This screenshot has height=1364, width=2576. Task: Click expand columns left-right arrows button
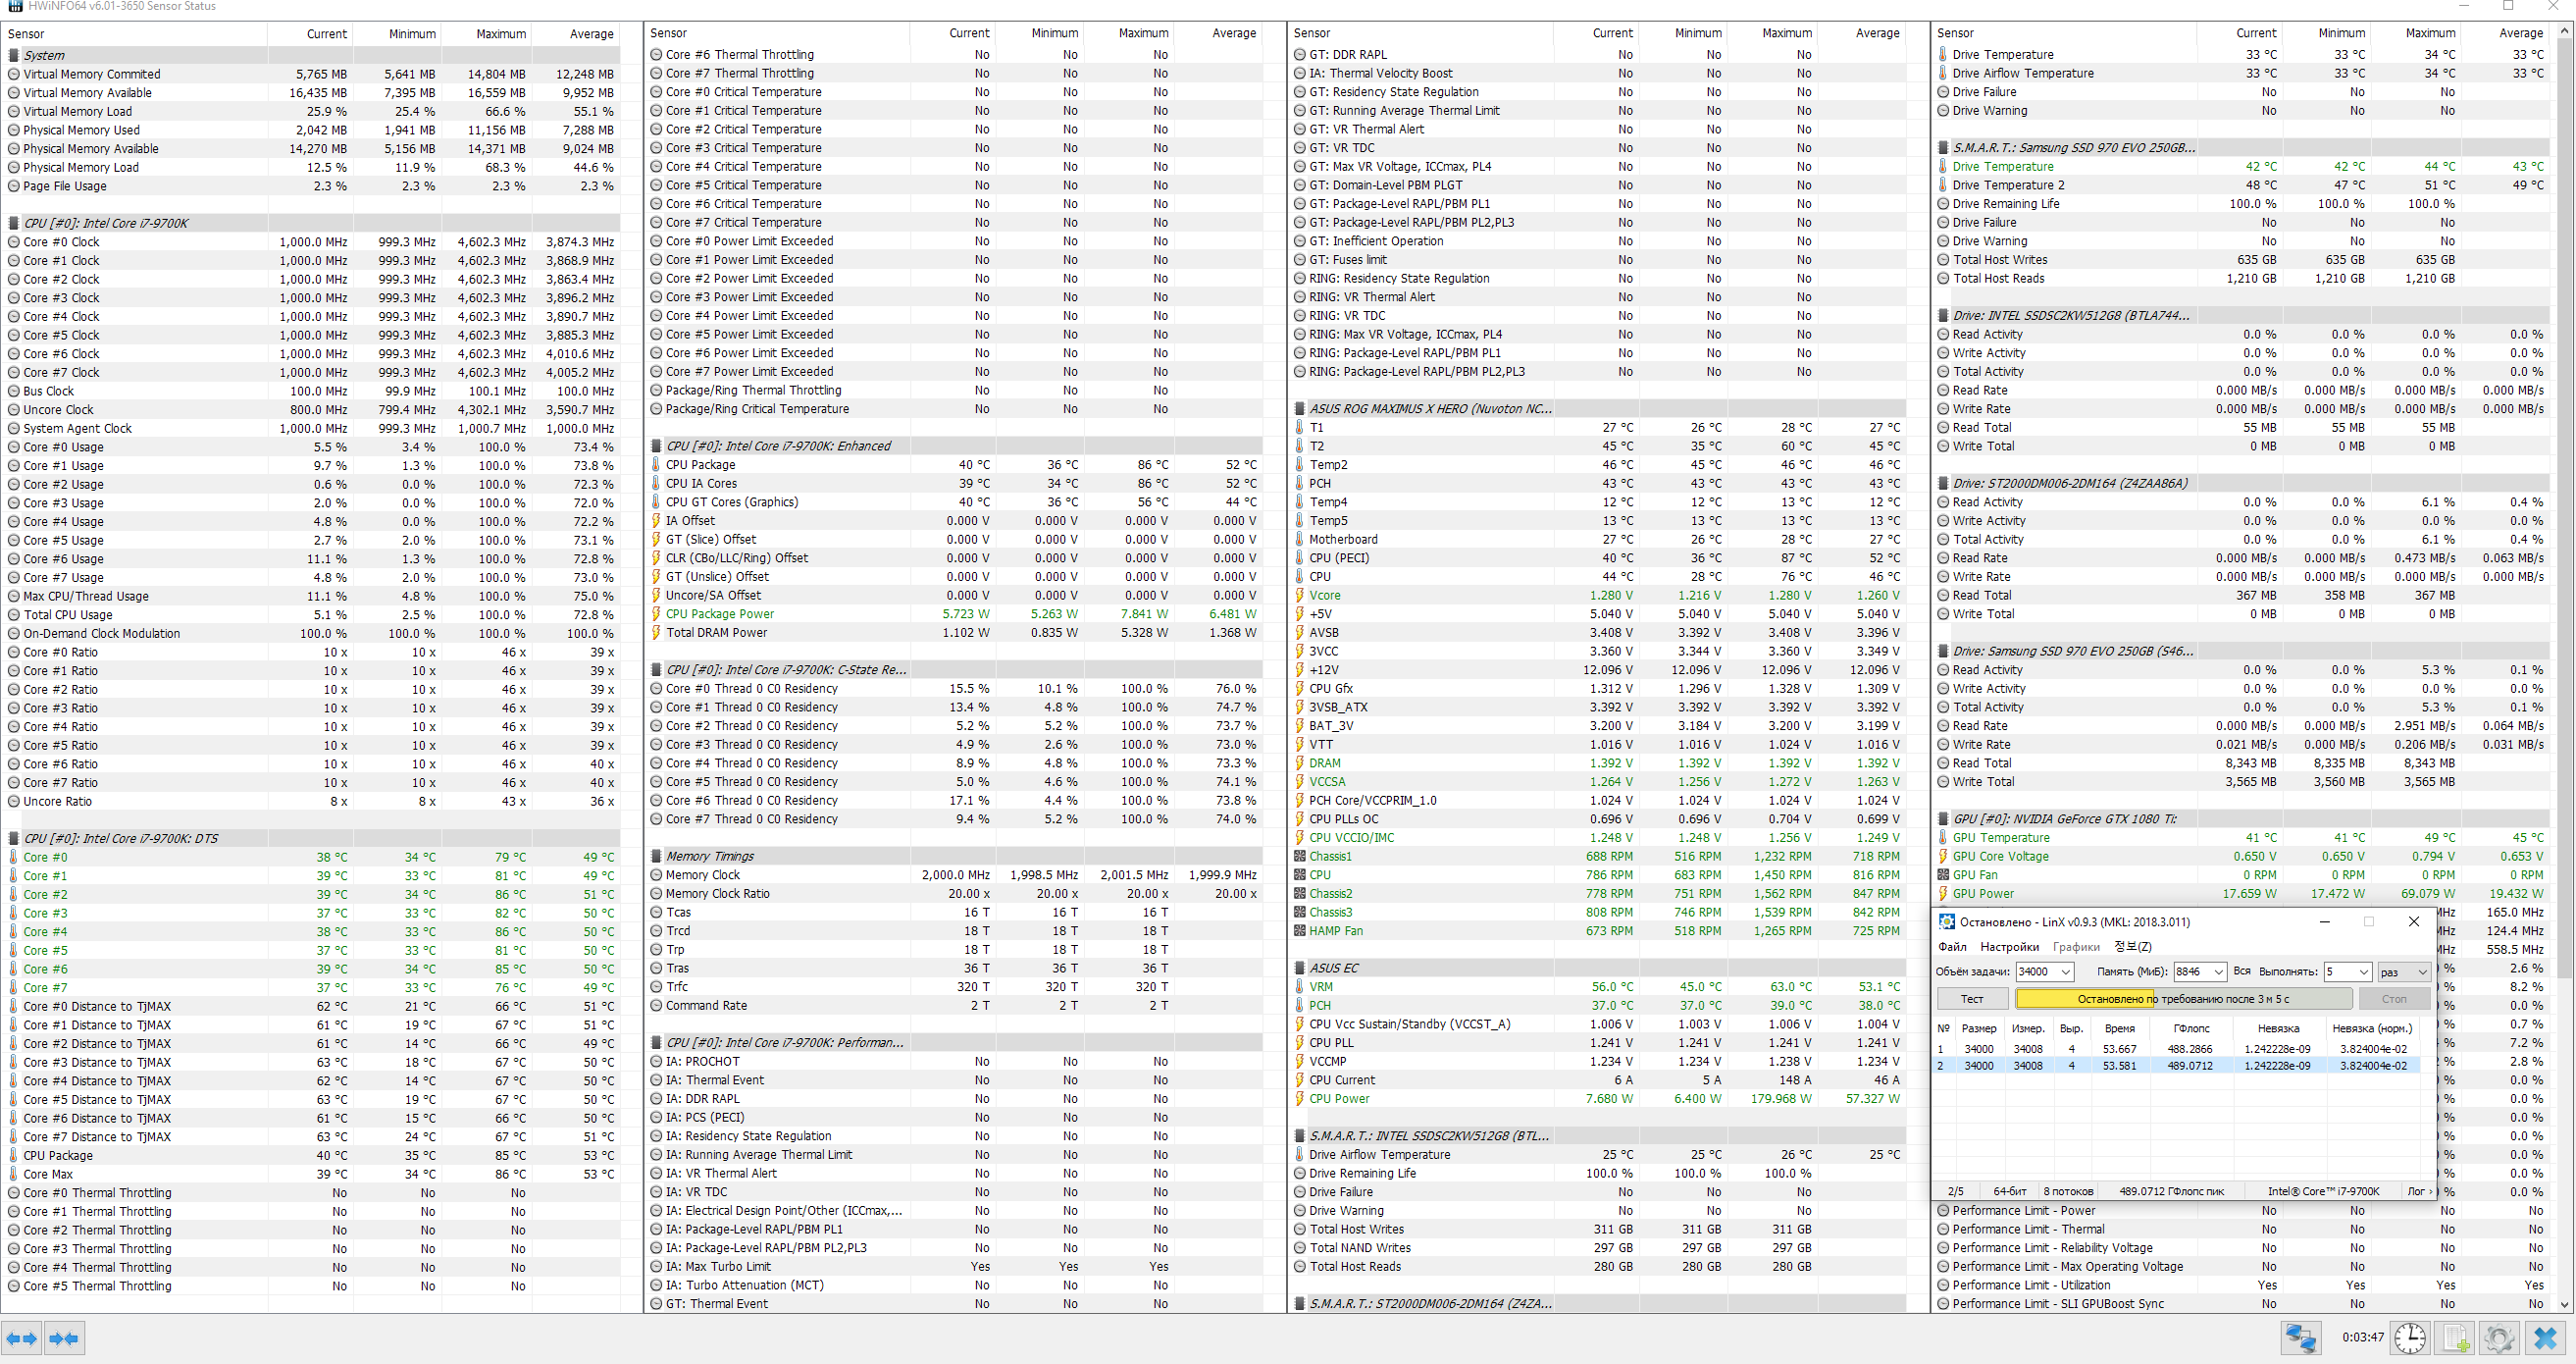[21, 1338]
